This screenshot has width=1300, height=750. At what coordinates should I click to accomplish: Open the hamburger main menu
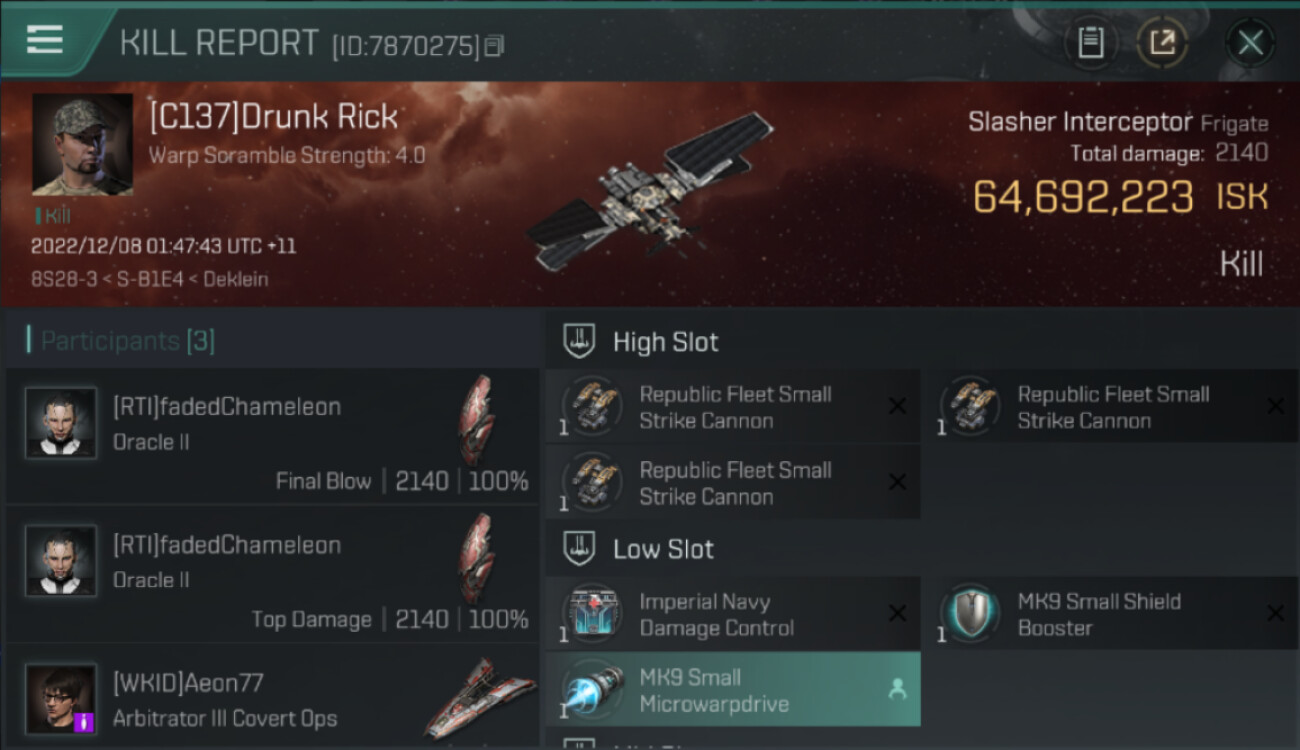point(45,40)
